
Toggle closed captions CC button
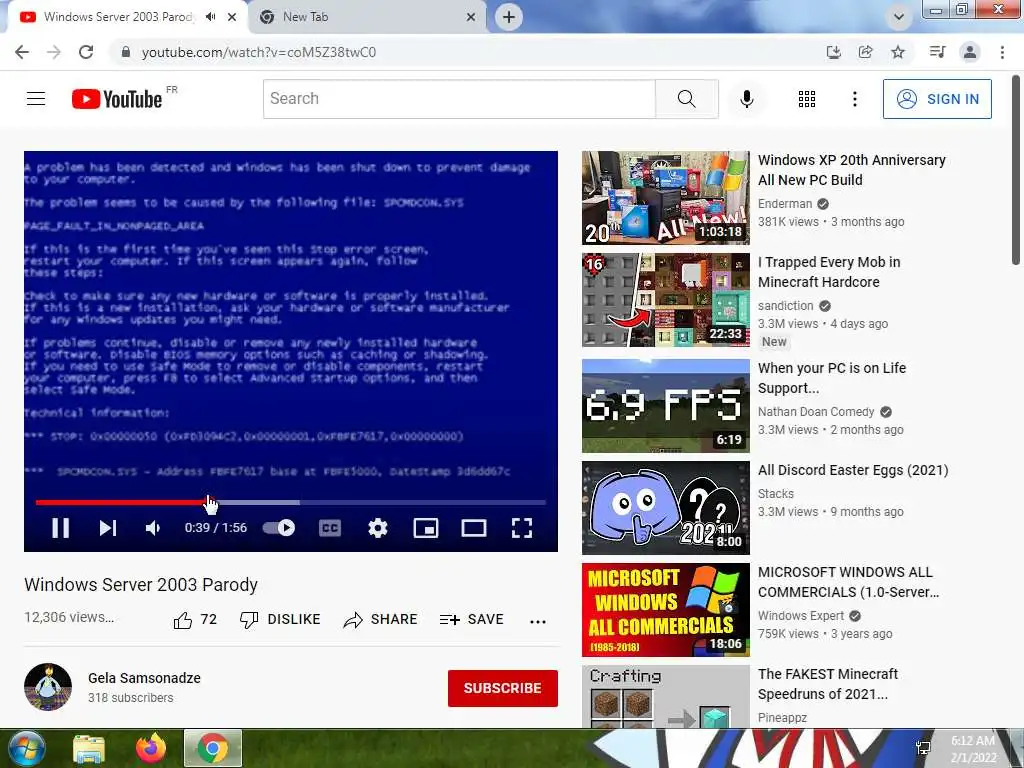coord(330,528)
